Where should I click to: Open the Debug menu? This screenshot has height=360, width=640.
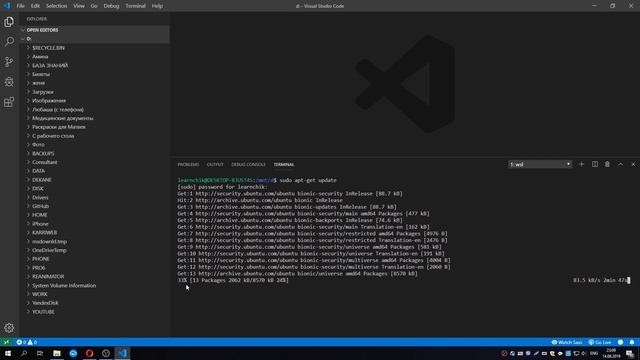[x=111, y=6]
